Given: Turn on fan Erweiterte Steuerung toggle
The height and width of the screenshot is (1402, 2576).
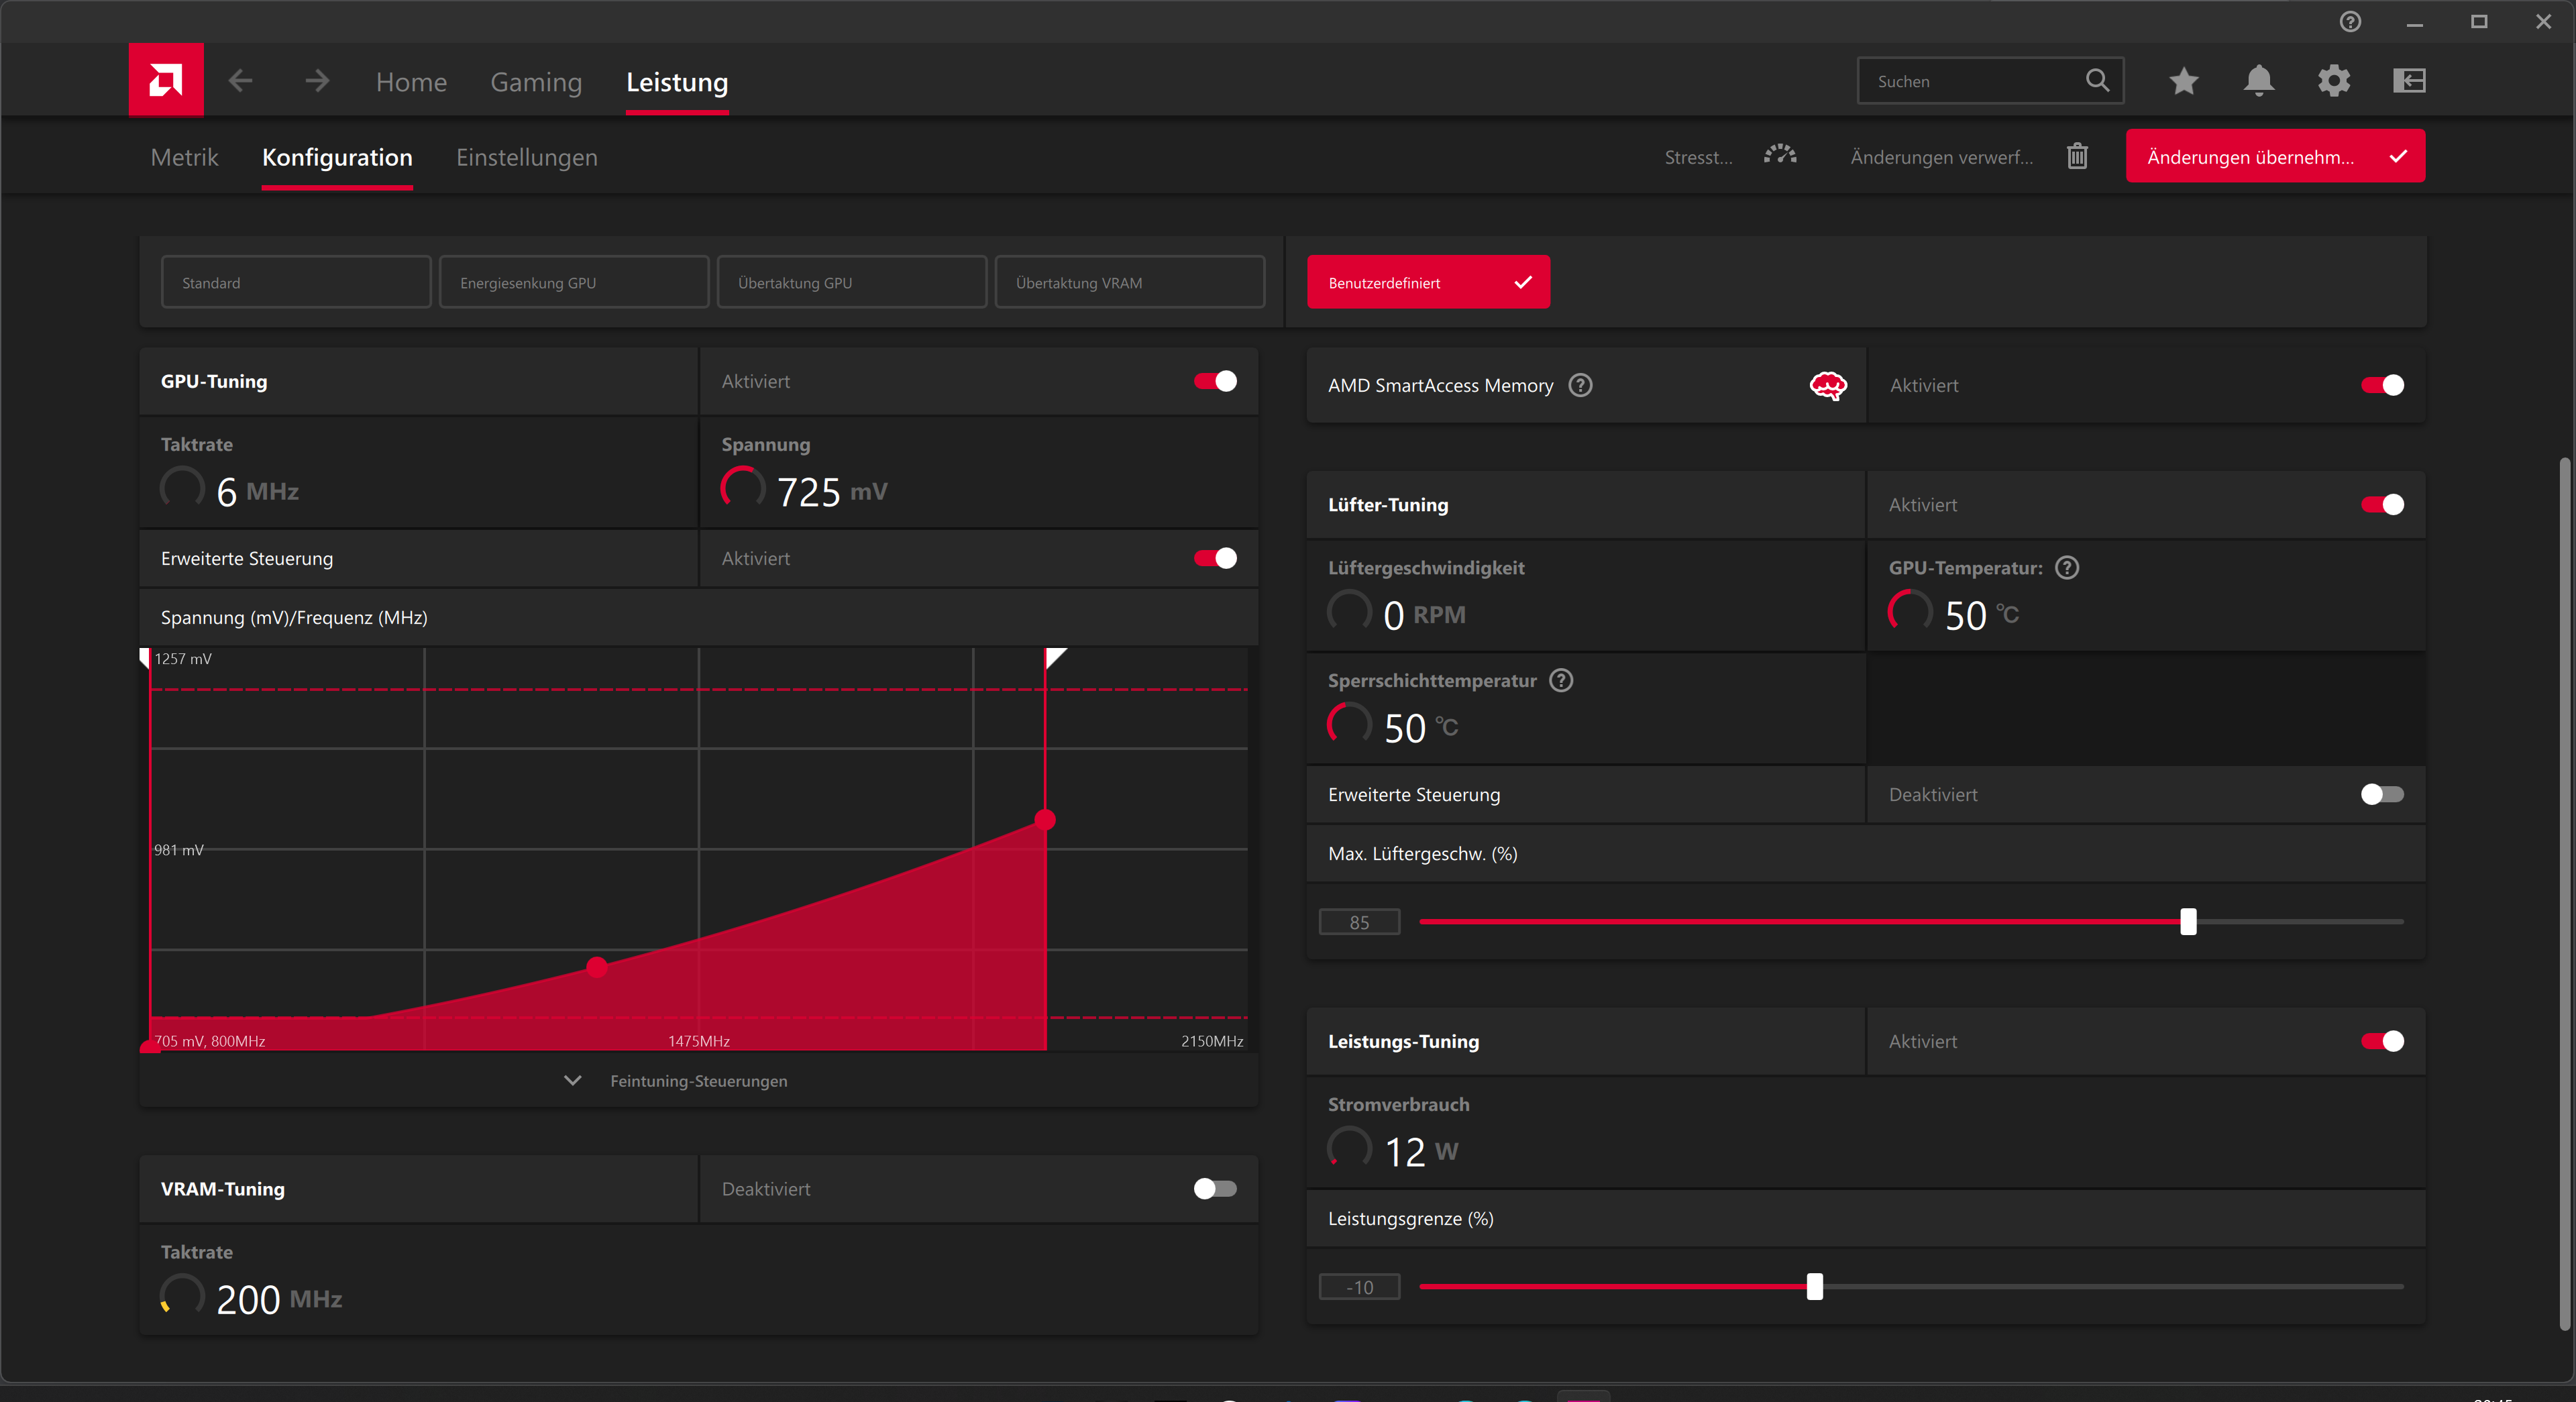Looking at the screenshot, I should point(2381,794).
